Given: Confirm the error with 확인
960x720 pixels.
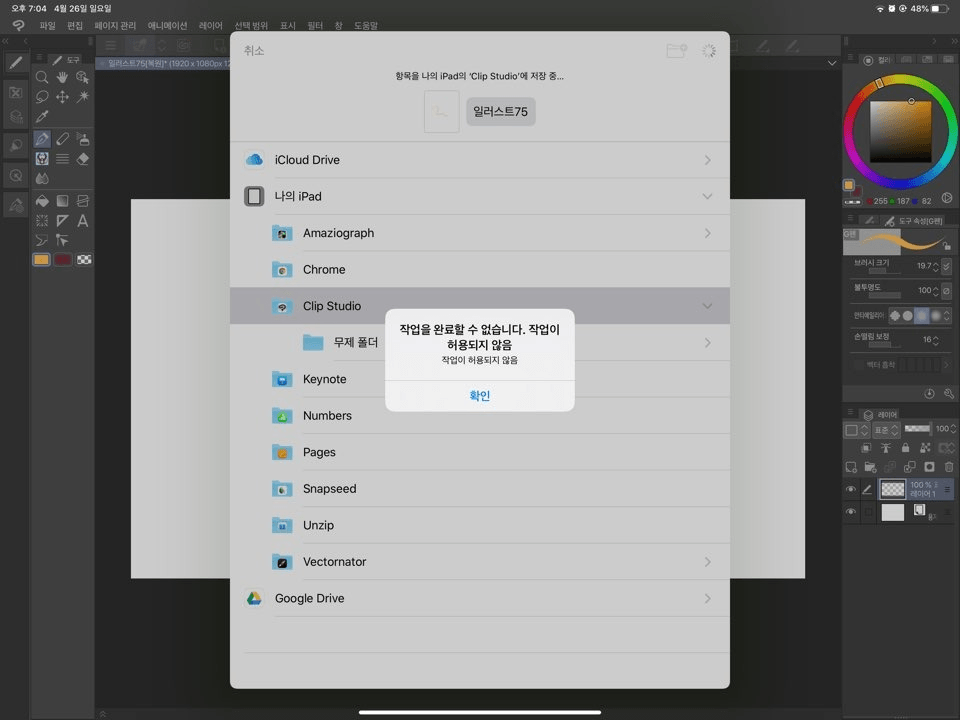Looking at the screenshot, I should click(479, 396).
